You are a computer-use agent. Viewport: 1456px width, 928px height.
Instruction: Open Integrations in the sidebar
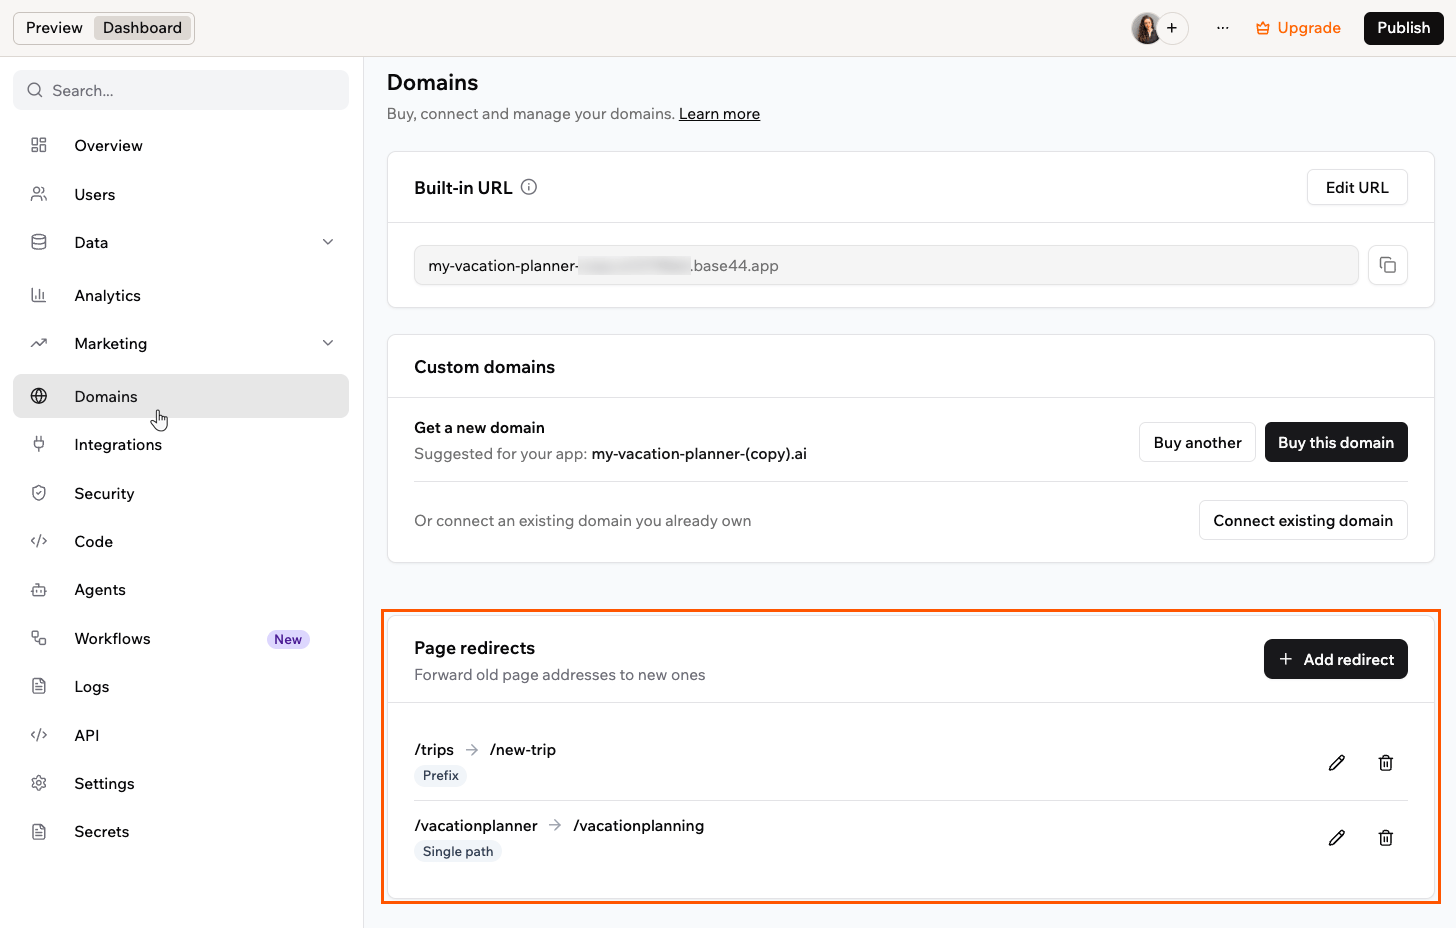tap(181, 444)
